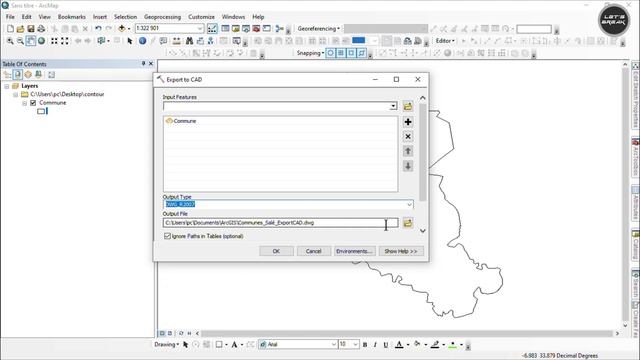Viewport: 640px width, 360px height.
Task: Click the Open folder icon in Standard toolbar
Action: tap(20, 29)
